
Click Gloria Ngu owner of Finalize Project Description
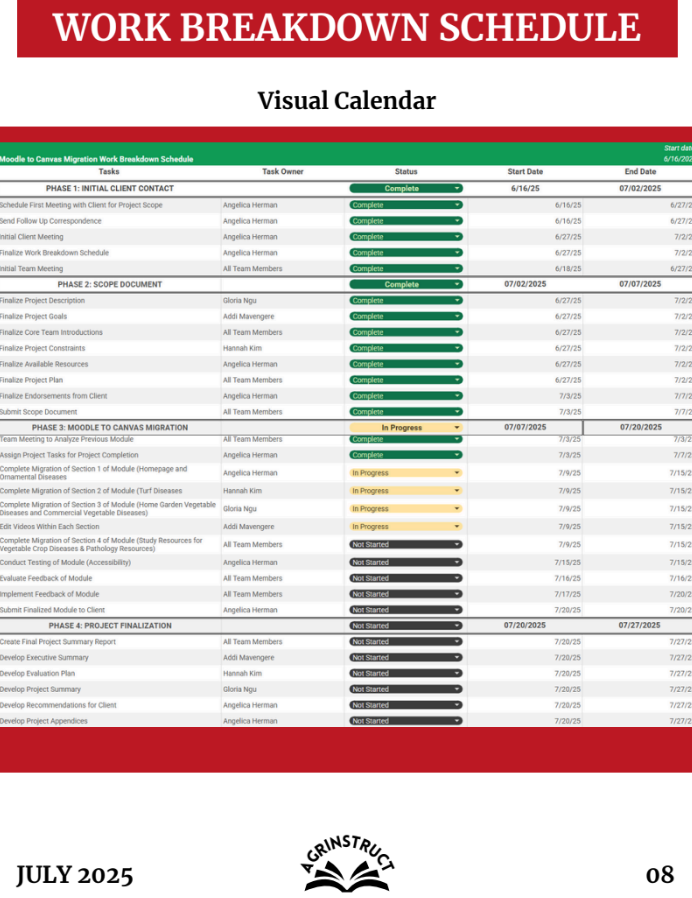coord(239,301)
